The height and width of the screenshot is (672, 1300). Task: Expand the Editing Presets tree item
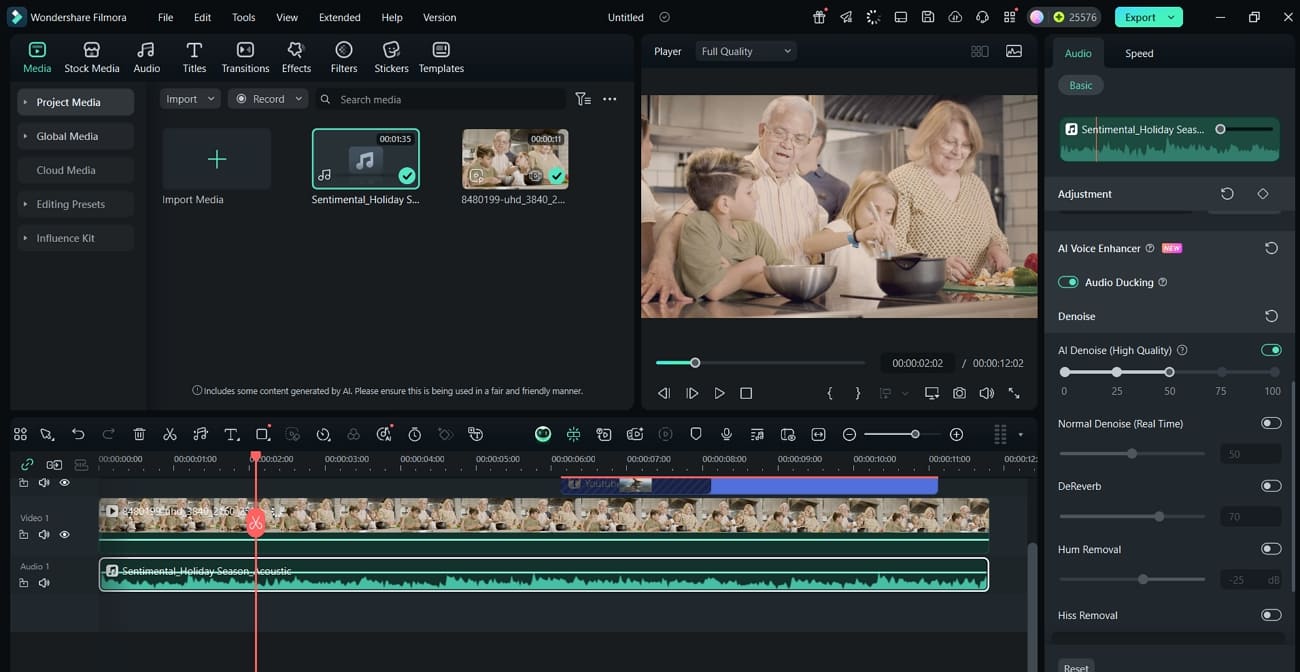pos(26,204)
